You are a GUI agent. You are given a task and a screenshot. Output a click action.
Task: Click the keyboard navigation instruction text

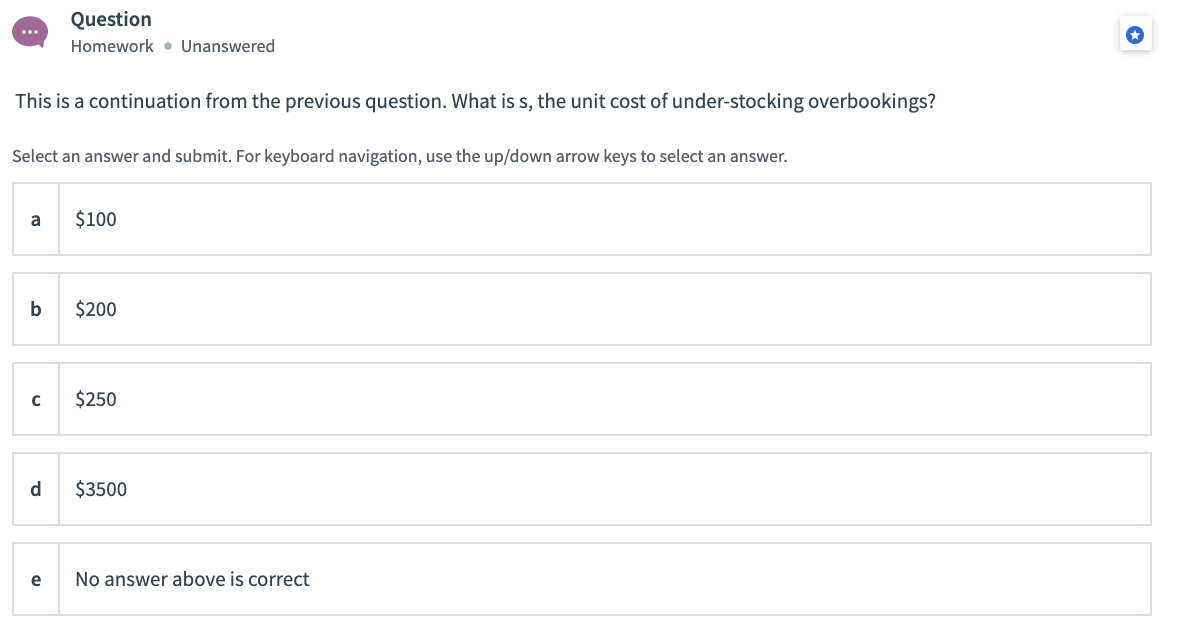tap(399, 156)
